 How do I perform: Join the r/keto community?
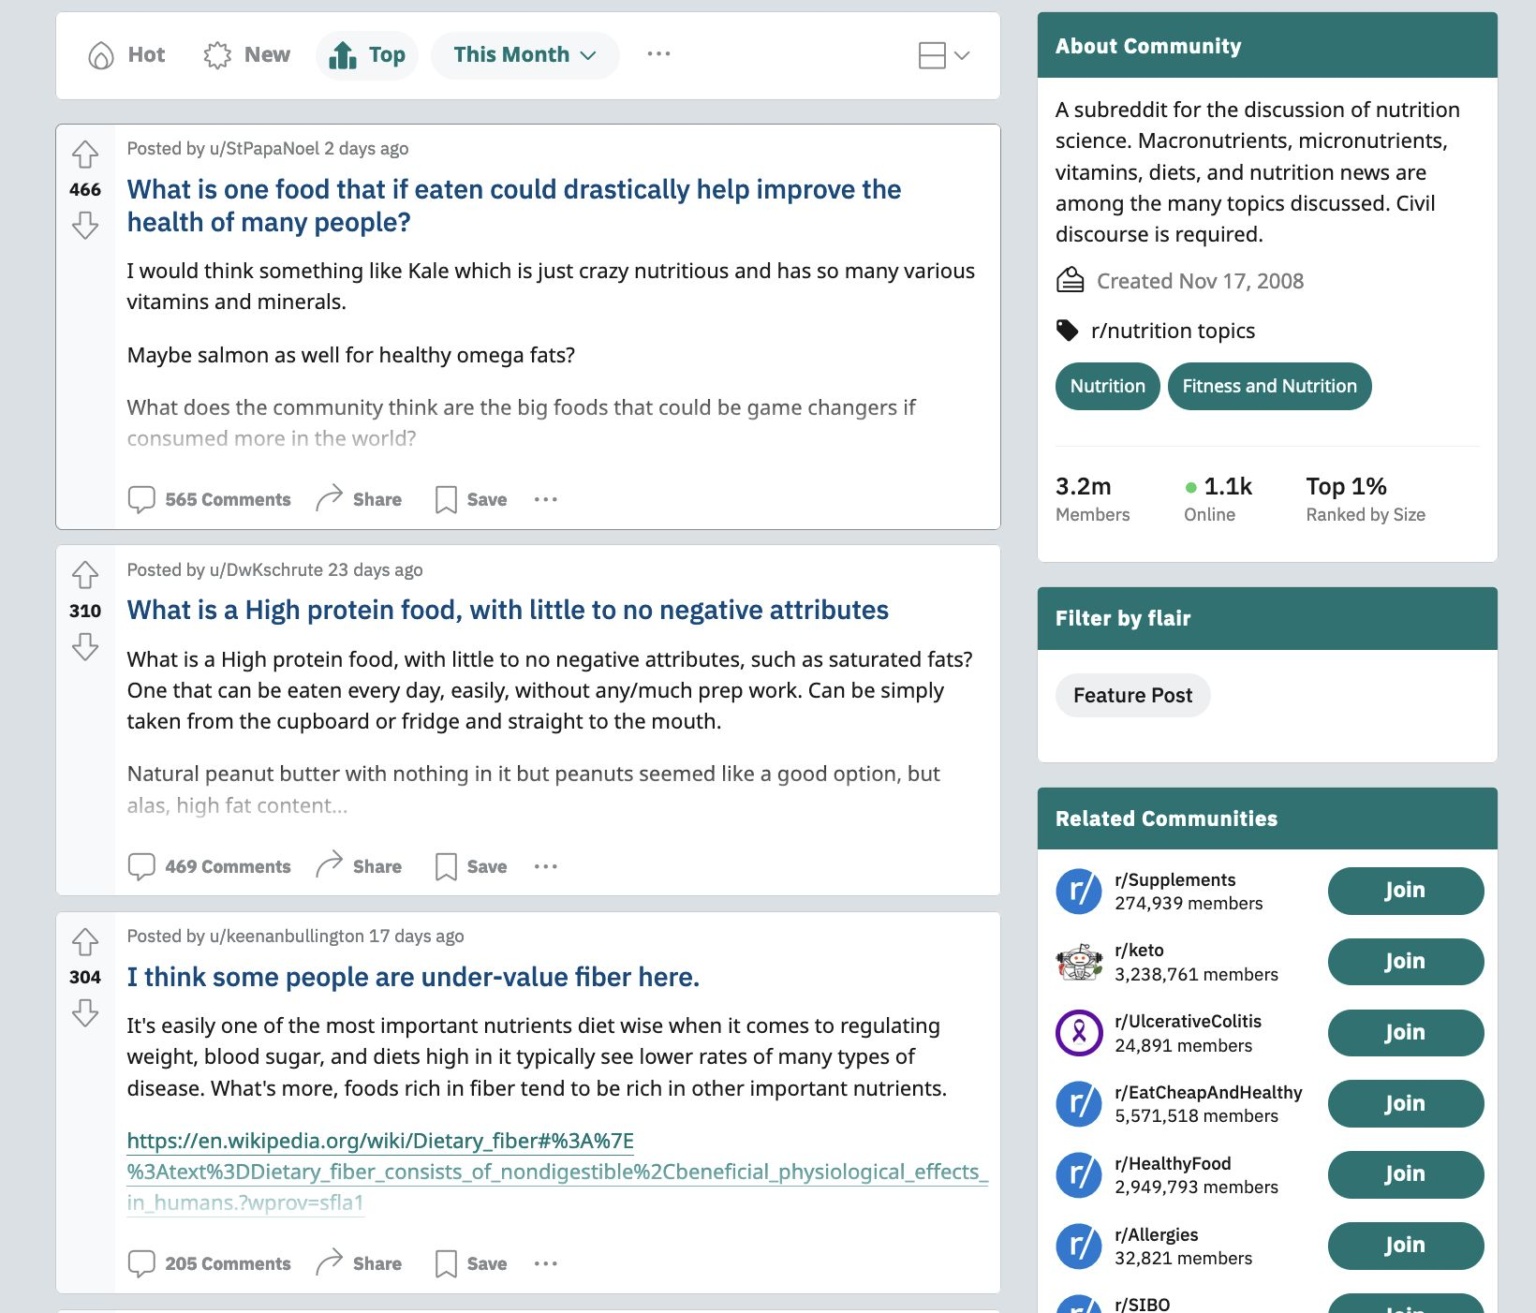(x=1404, y=961)
